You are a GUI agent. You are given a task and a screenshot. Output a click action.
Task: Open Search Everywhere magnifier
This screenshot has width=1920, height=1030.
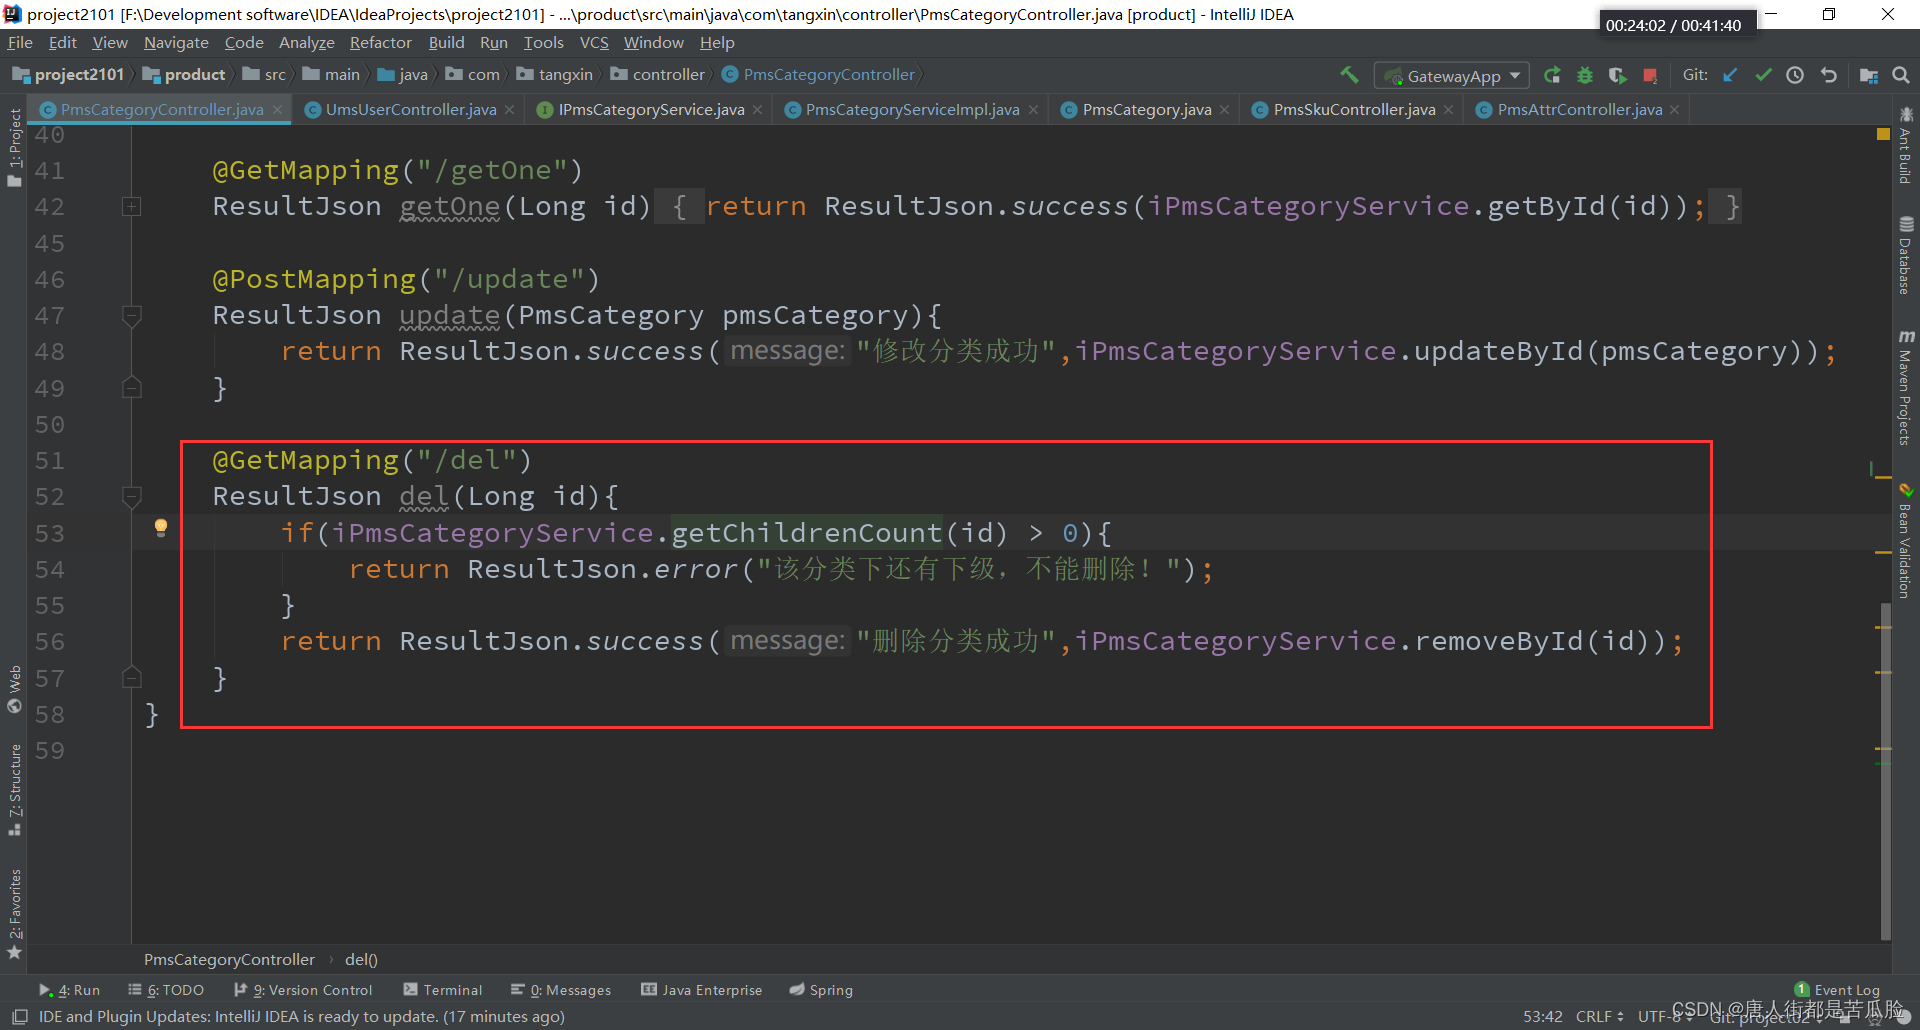(x=1901, y=75)
